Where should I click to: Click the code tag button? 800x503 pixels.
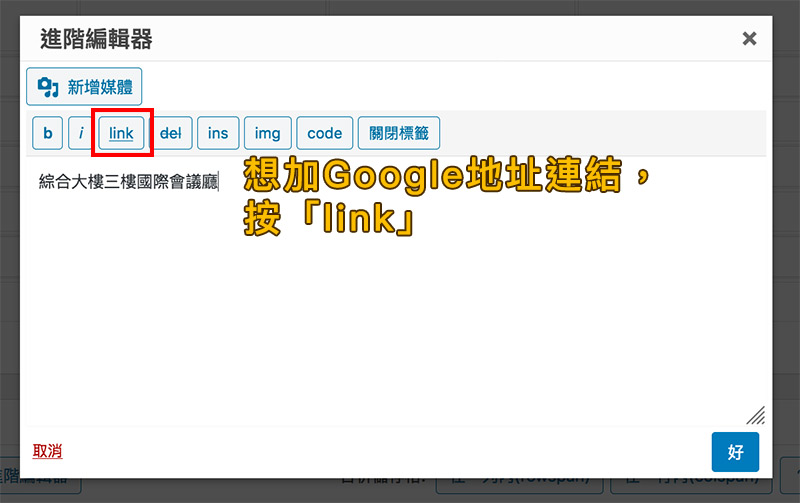coord(324,133)
